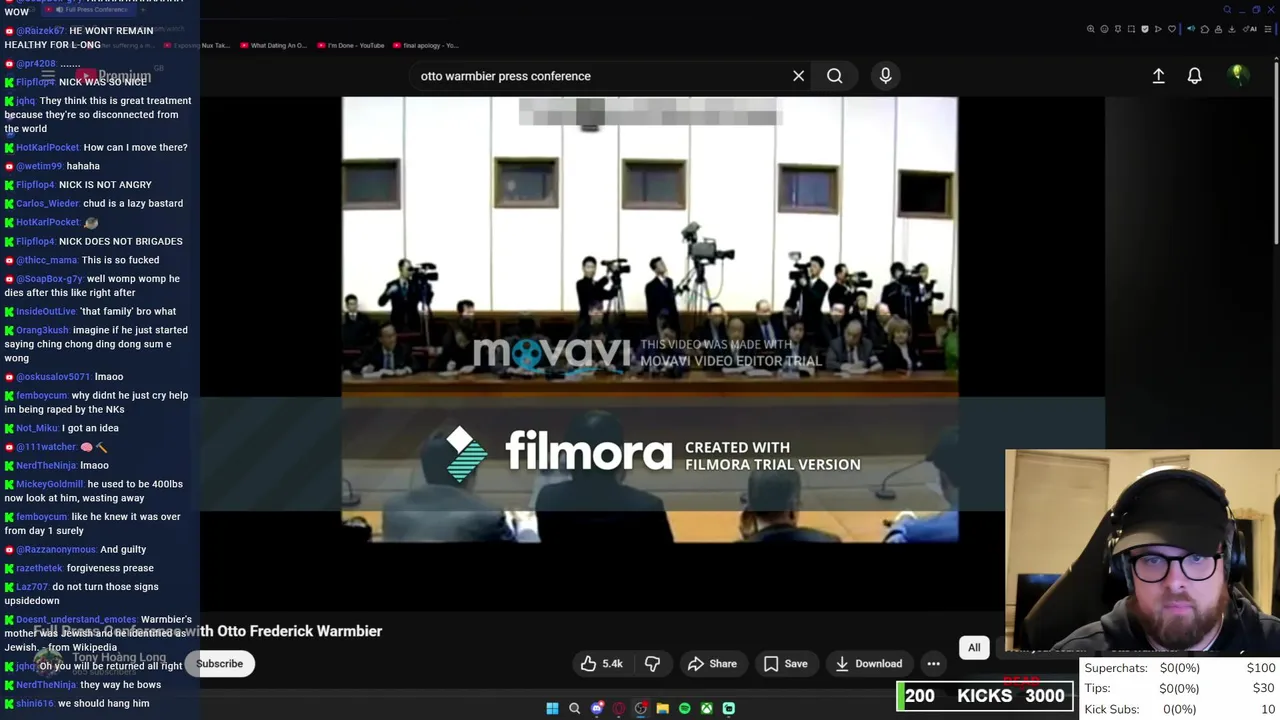The height and width of the screenshot is (720, 1280).
Task: Click username HotKarlPocket asking How can I move
Action: click(47, 147)
